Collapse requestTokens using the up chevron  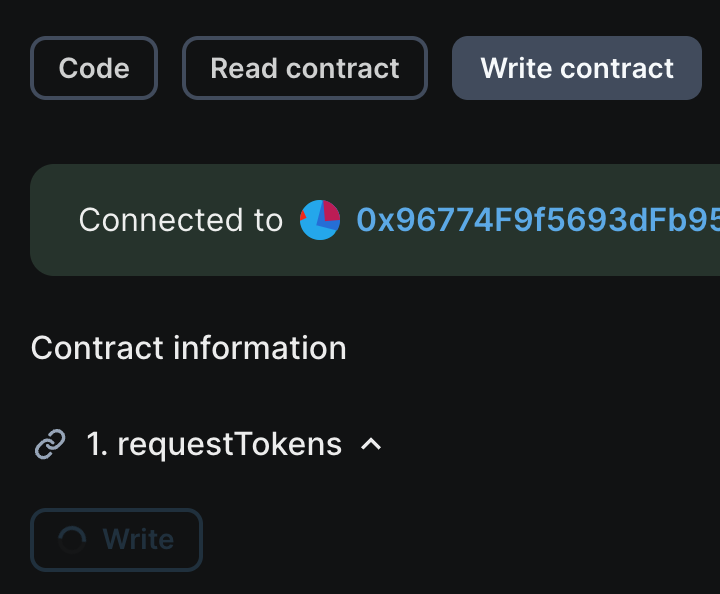(371, 444)
